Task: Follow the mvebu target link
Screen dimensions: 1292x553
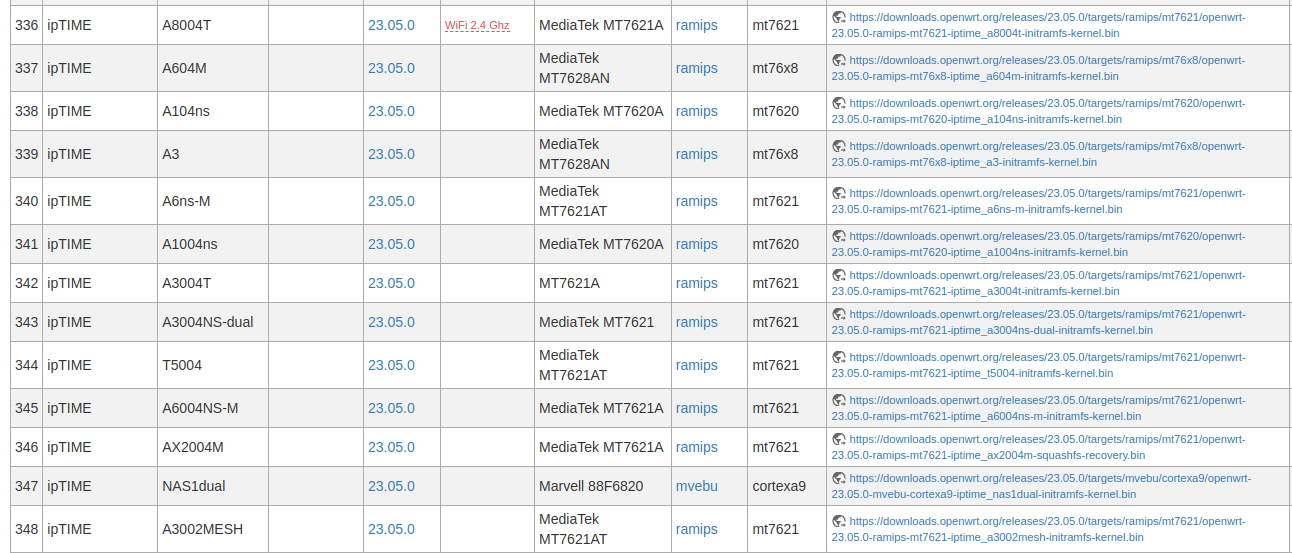Action: (x=697, y=486)
